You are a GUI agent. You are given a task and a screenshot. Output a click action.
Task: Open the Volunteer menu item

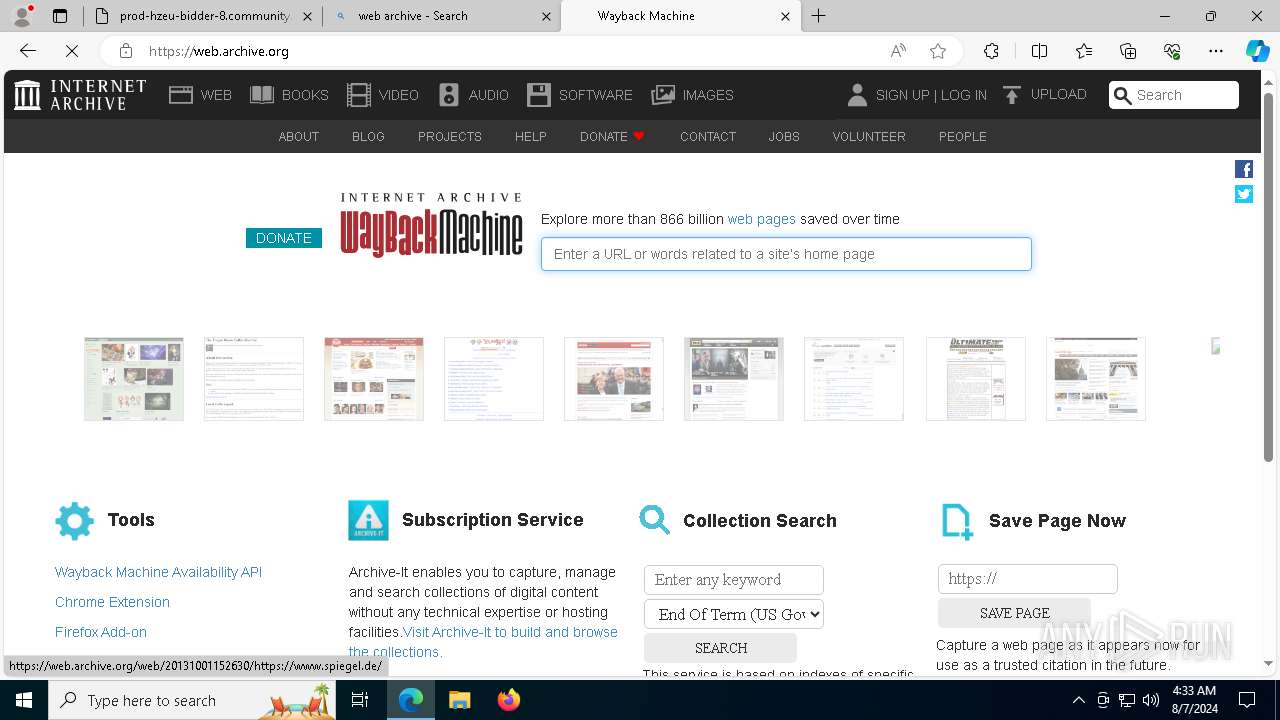869,136
